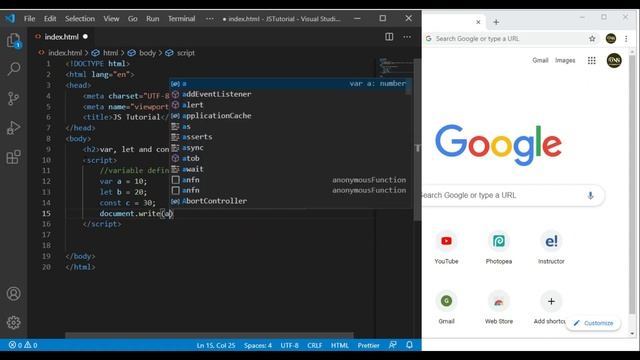The height and width of the screenshot is (360, 640).
Task: Open the YouTube shortcut
Action: pyautogui.click(x=446, y=247)
